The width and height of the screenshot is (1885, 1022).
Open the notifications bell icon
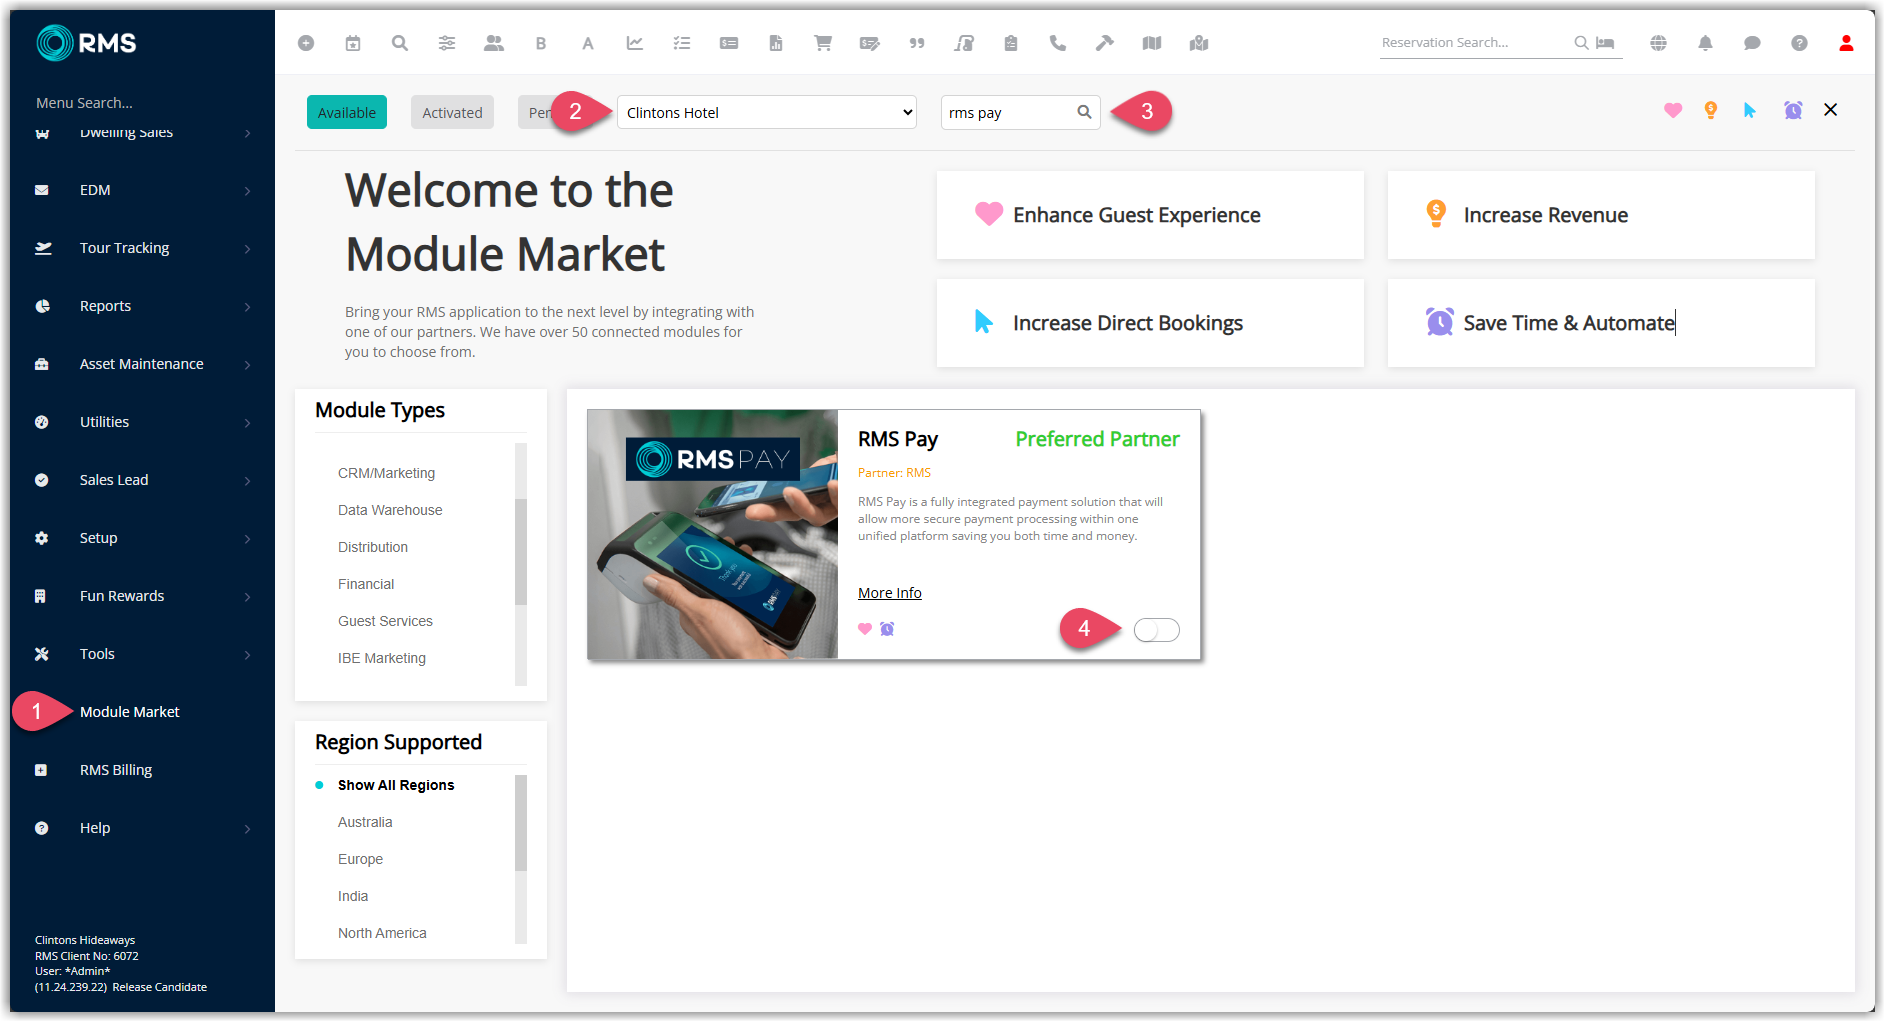click(1705, 43)
